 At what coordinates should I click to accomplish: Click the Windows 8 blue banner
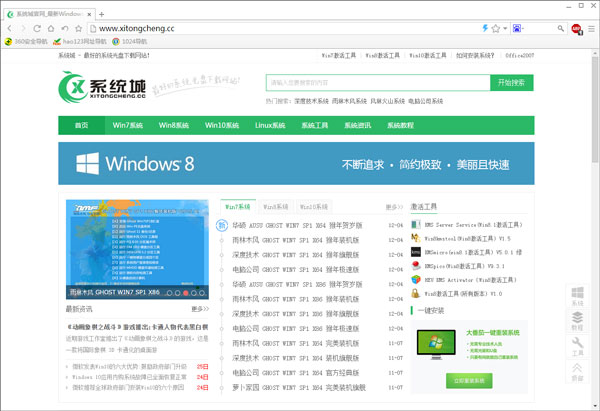(x=296, y=163)
